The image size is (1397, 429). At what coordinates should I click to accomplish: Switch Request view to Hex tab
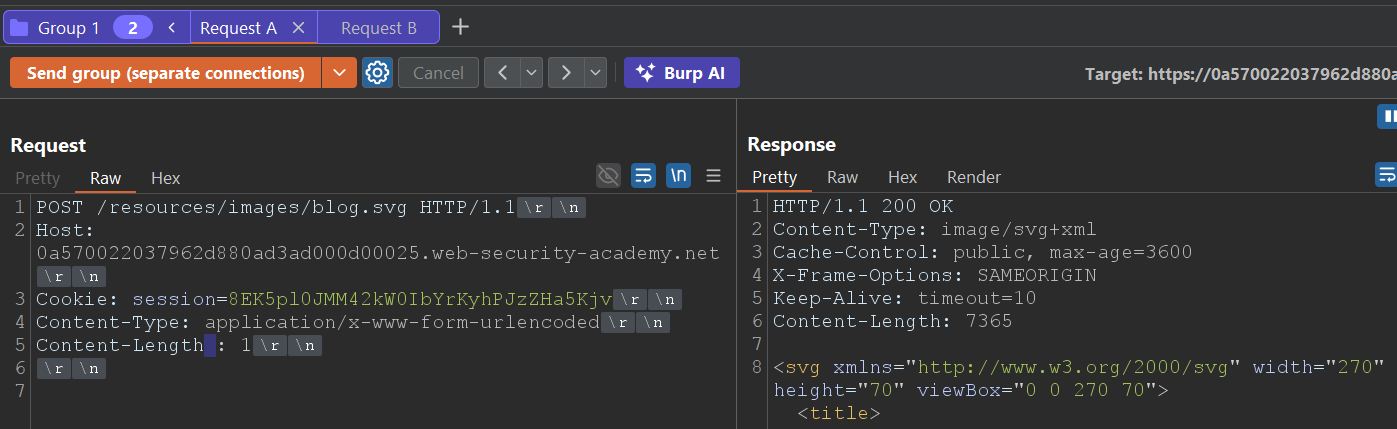click(x=165, y=178)
